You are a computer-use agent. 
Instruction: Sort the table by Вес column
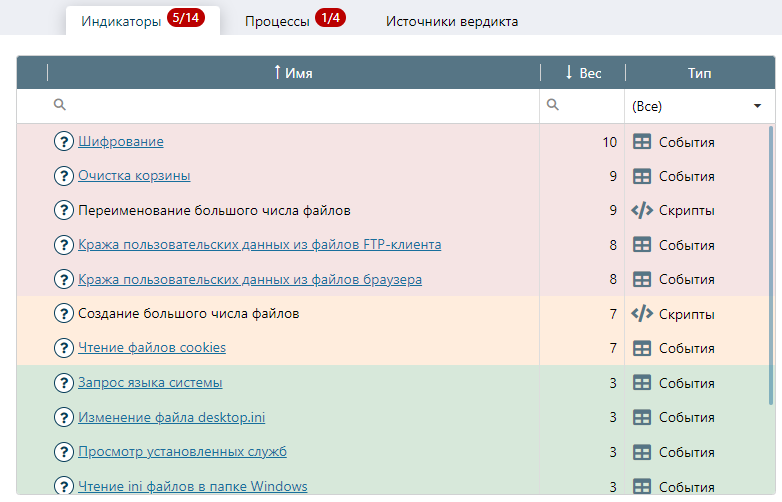pos(583,73)
